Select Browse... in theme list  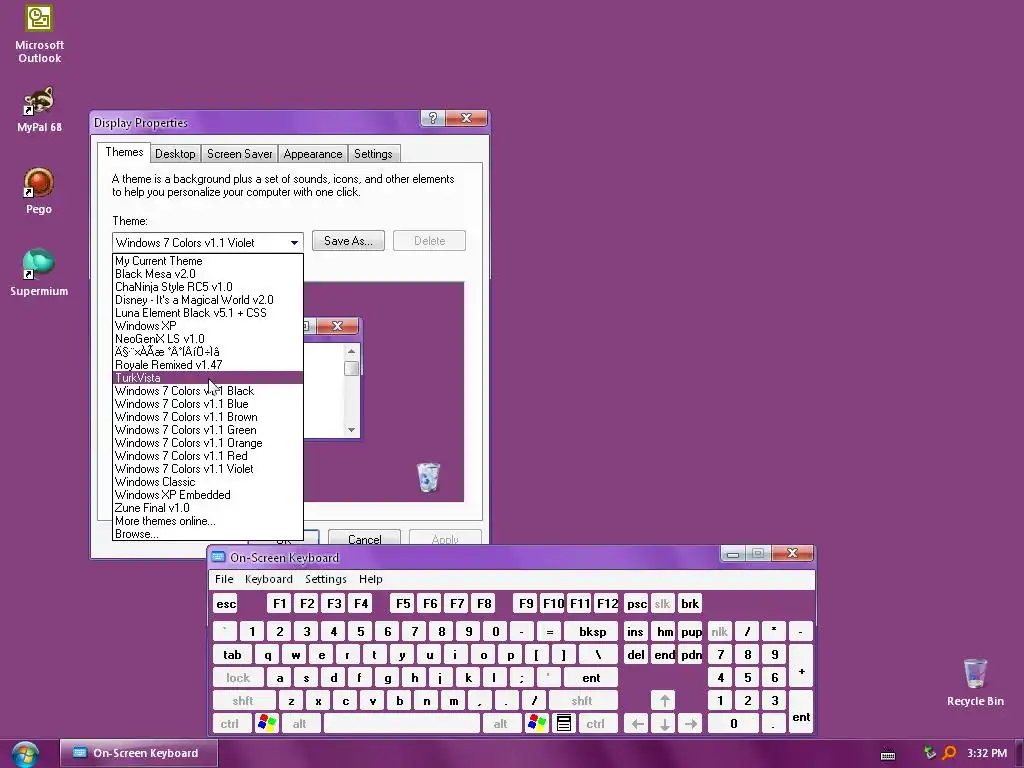click(208, 534)
